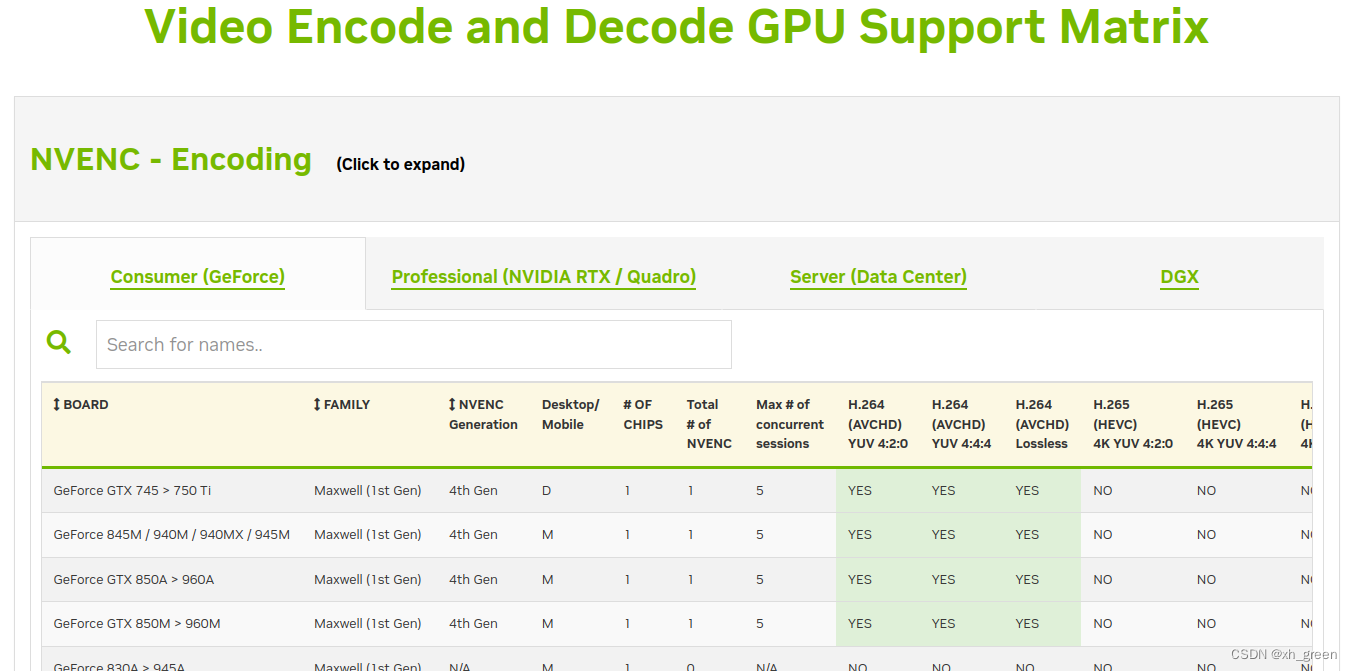Click the 'Total # of NVENC' header
The width and height of the screenshot is (1352, 671).
pos(709,424)
